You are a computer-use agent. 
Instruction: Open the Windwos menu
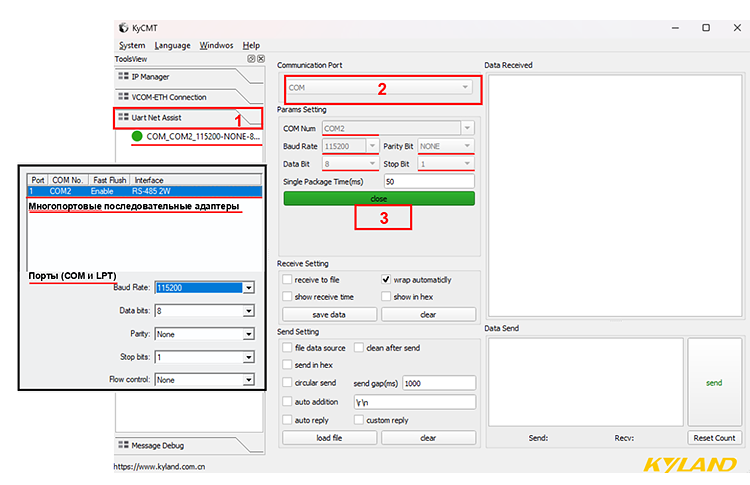[x=216, y=45]
